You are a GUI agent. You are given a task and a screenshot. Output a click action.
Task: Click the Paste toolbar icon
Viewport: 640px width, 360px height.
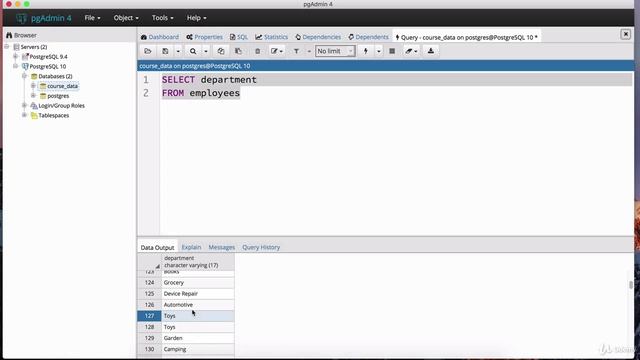tap(238, 51)
